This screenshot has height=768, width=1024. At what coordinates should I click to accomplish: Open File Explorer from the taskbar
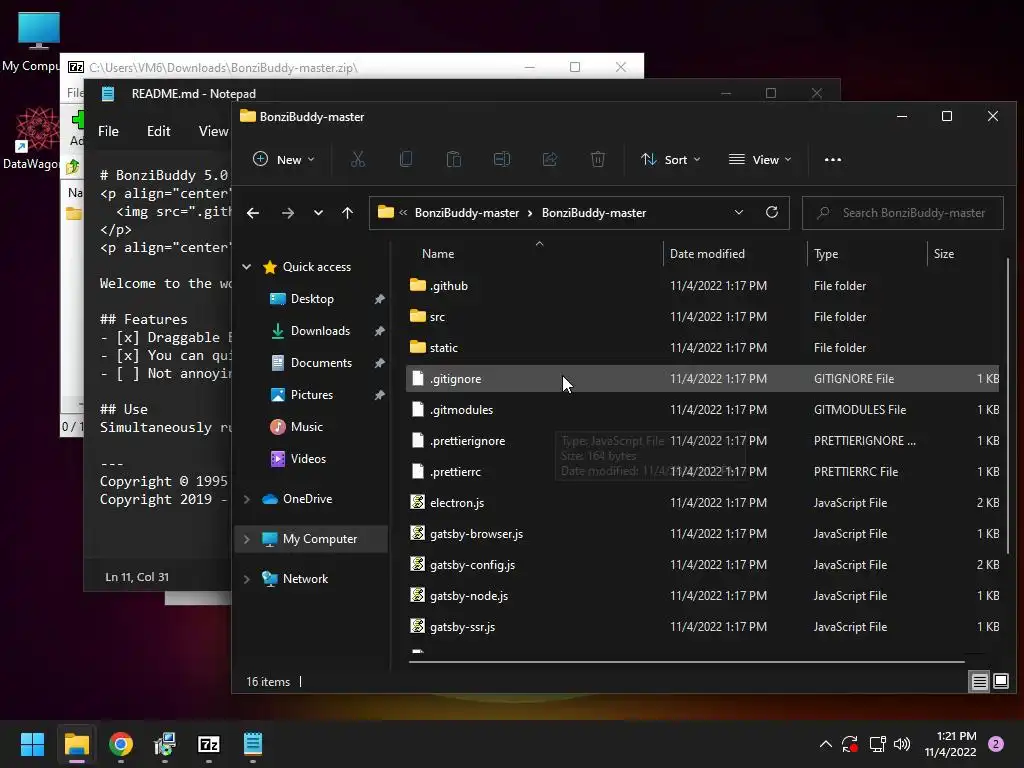tap(76, 744)
